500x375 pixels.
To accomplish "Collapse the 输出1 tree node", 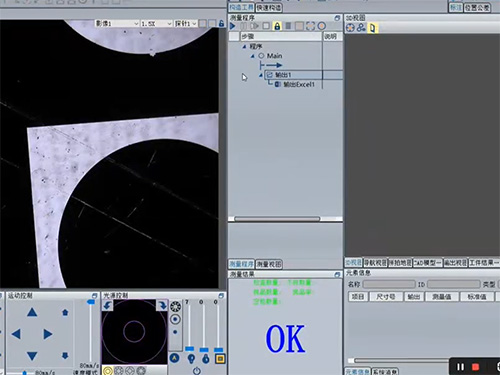I will tap(260, 75).
